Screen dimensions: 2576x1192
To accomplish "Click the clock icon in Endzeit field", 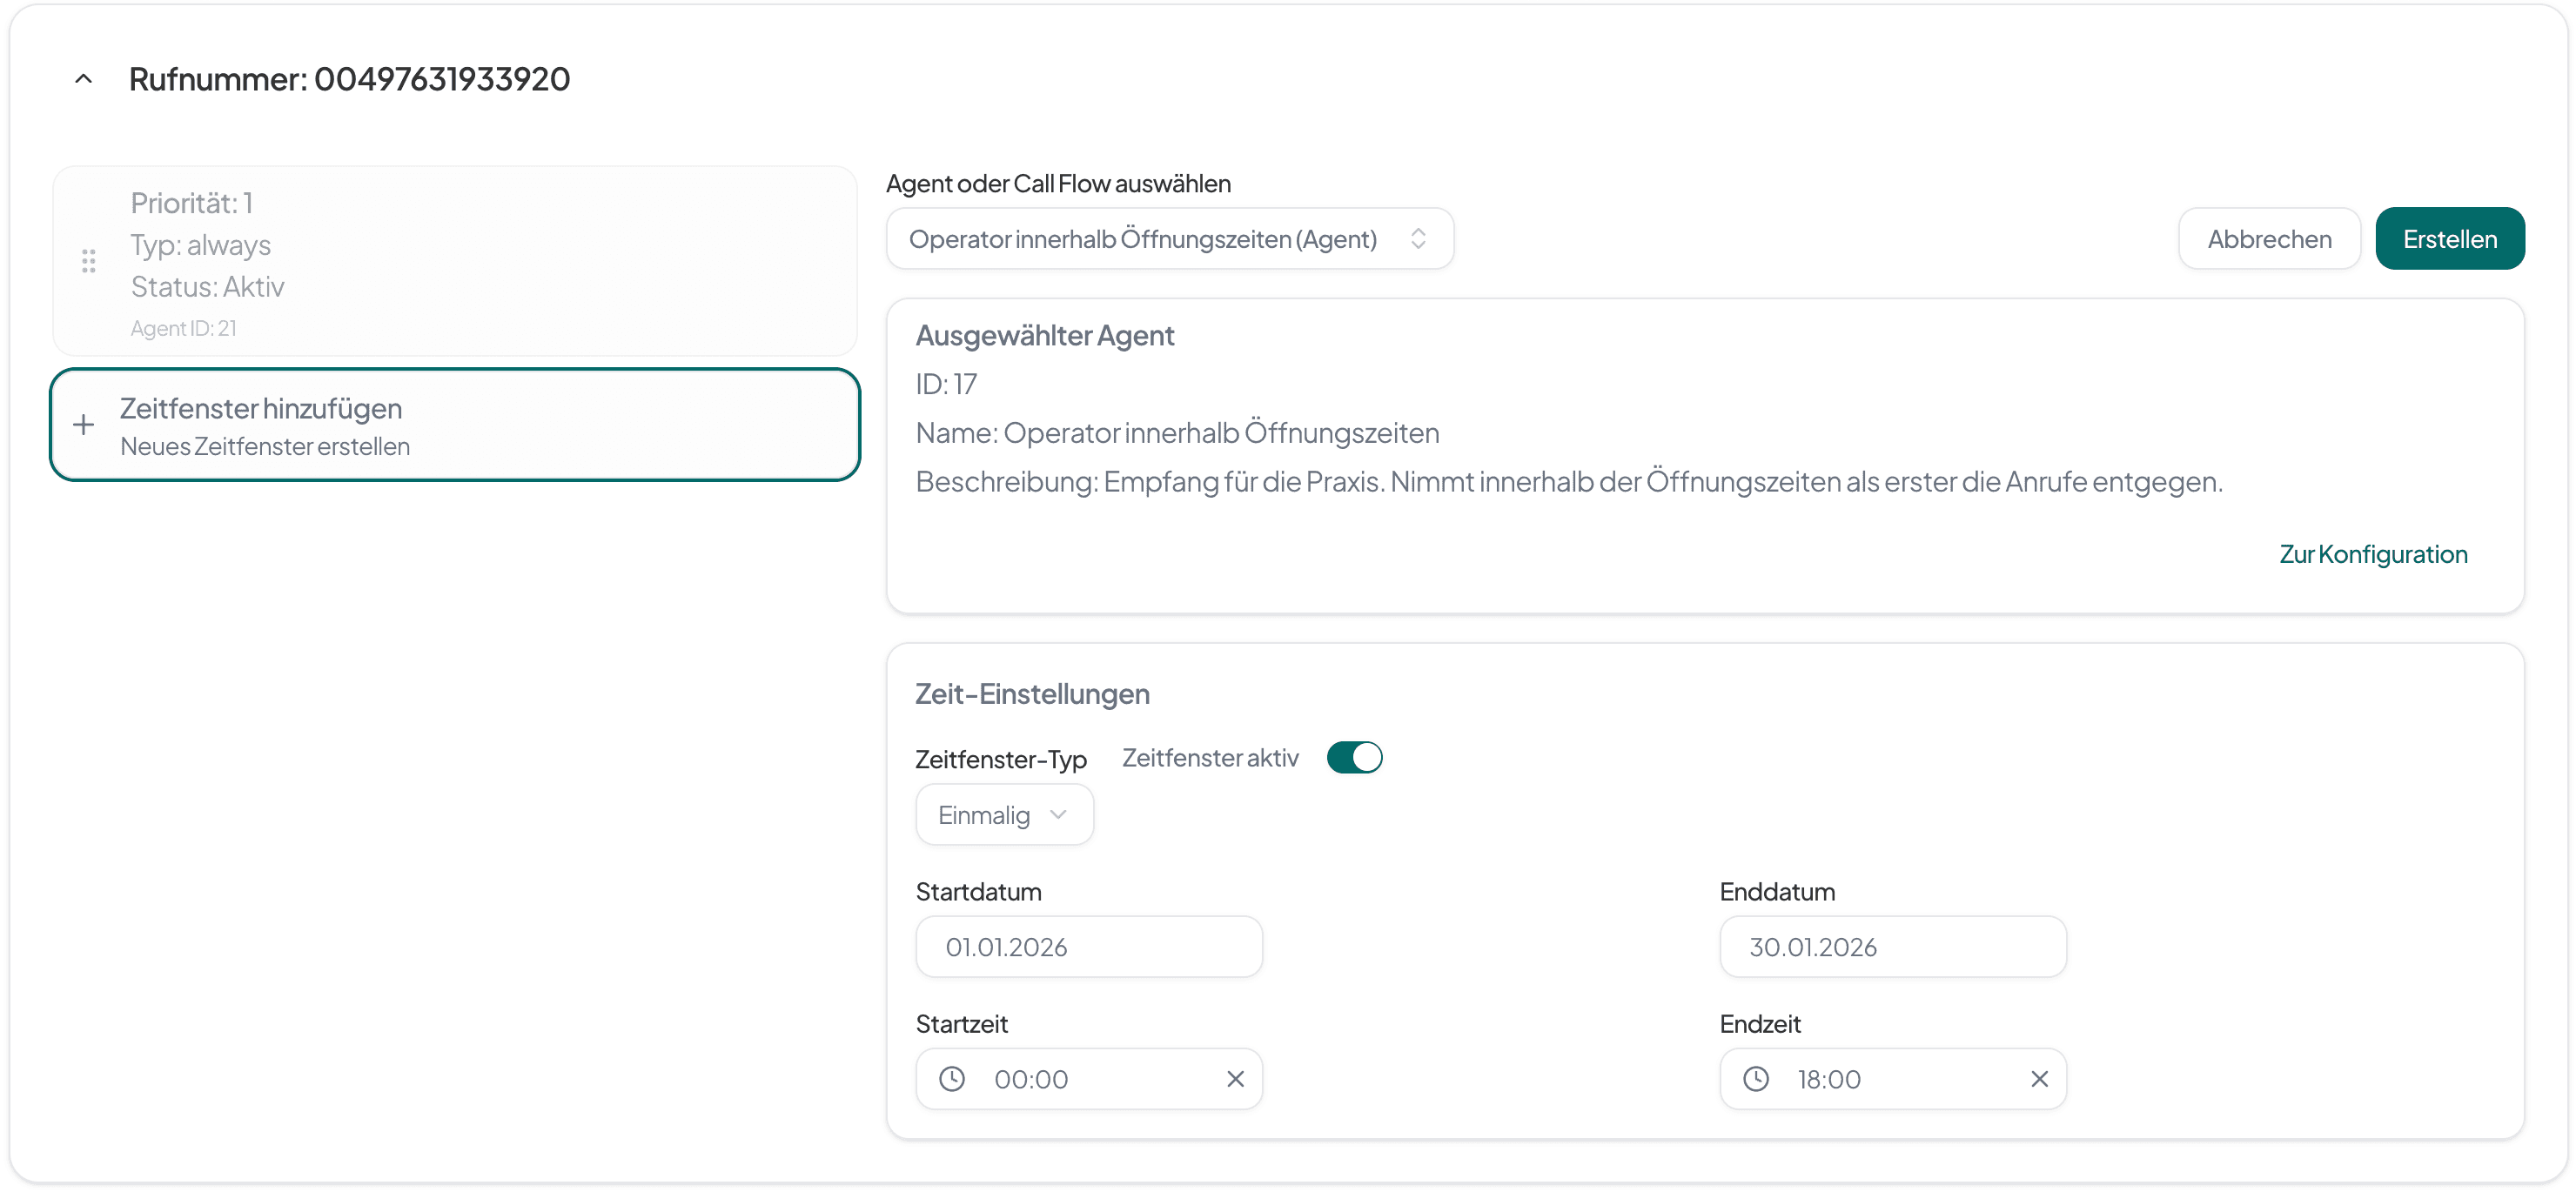I will tap(1756, 1079).
